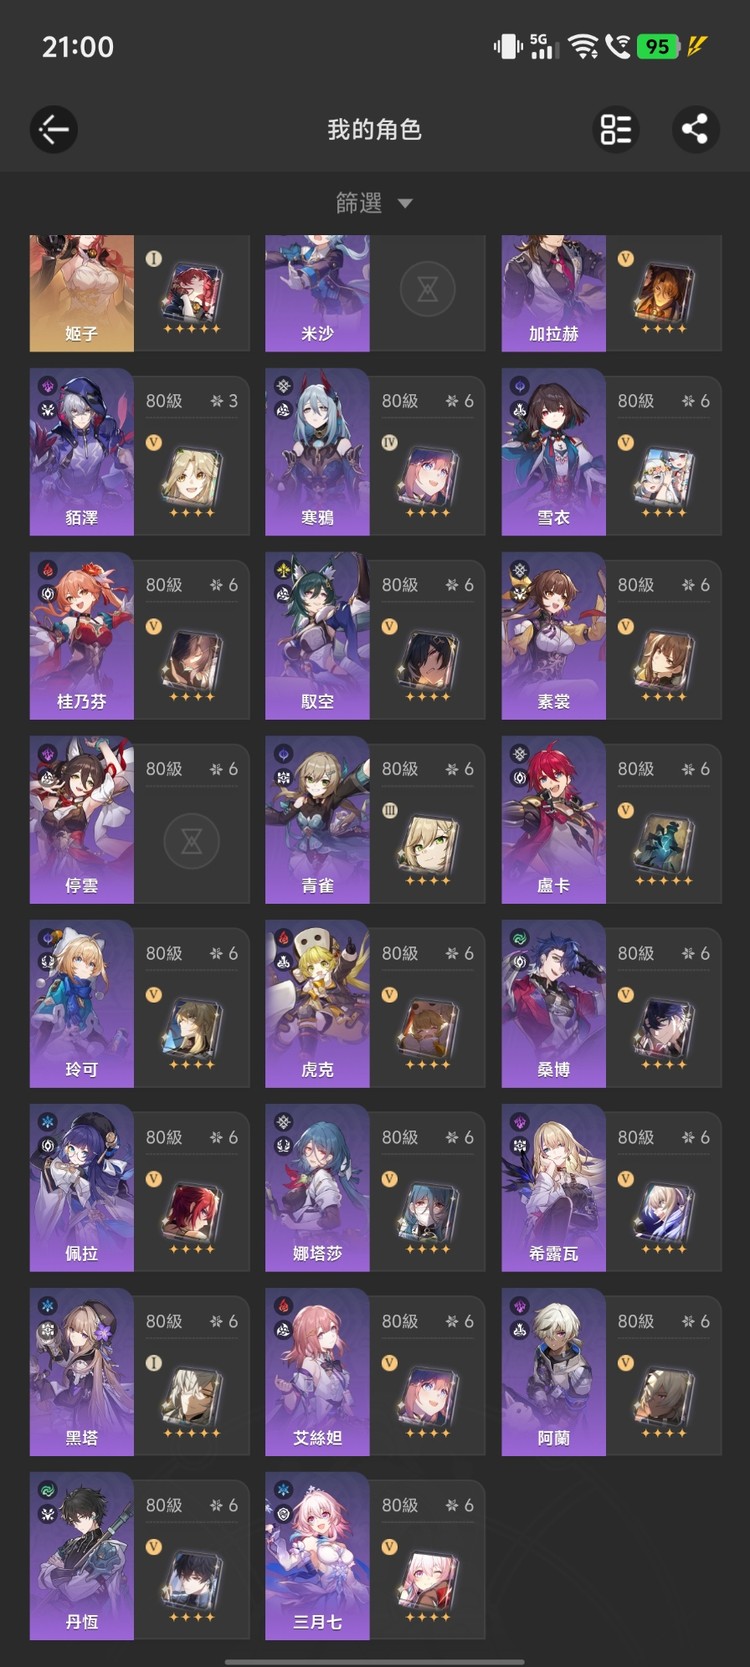Select the 米沙 character portrait
750x1667 pixels.
[317, 293]
